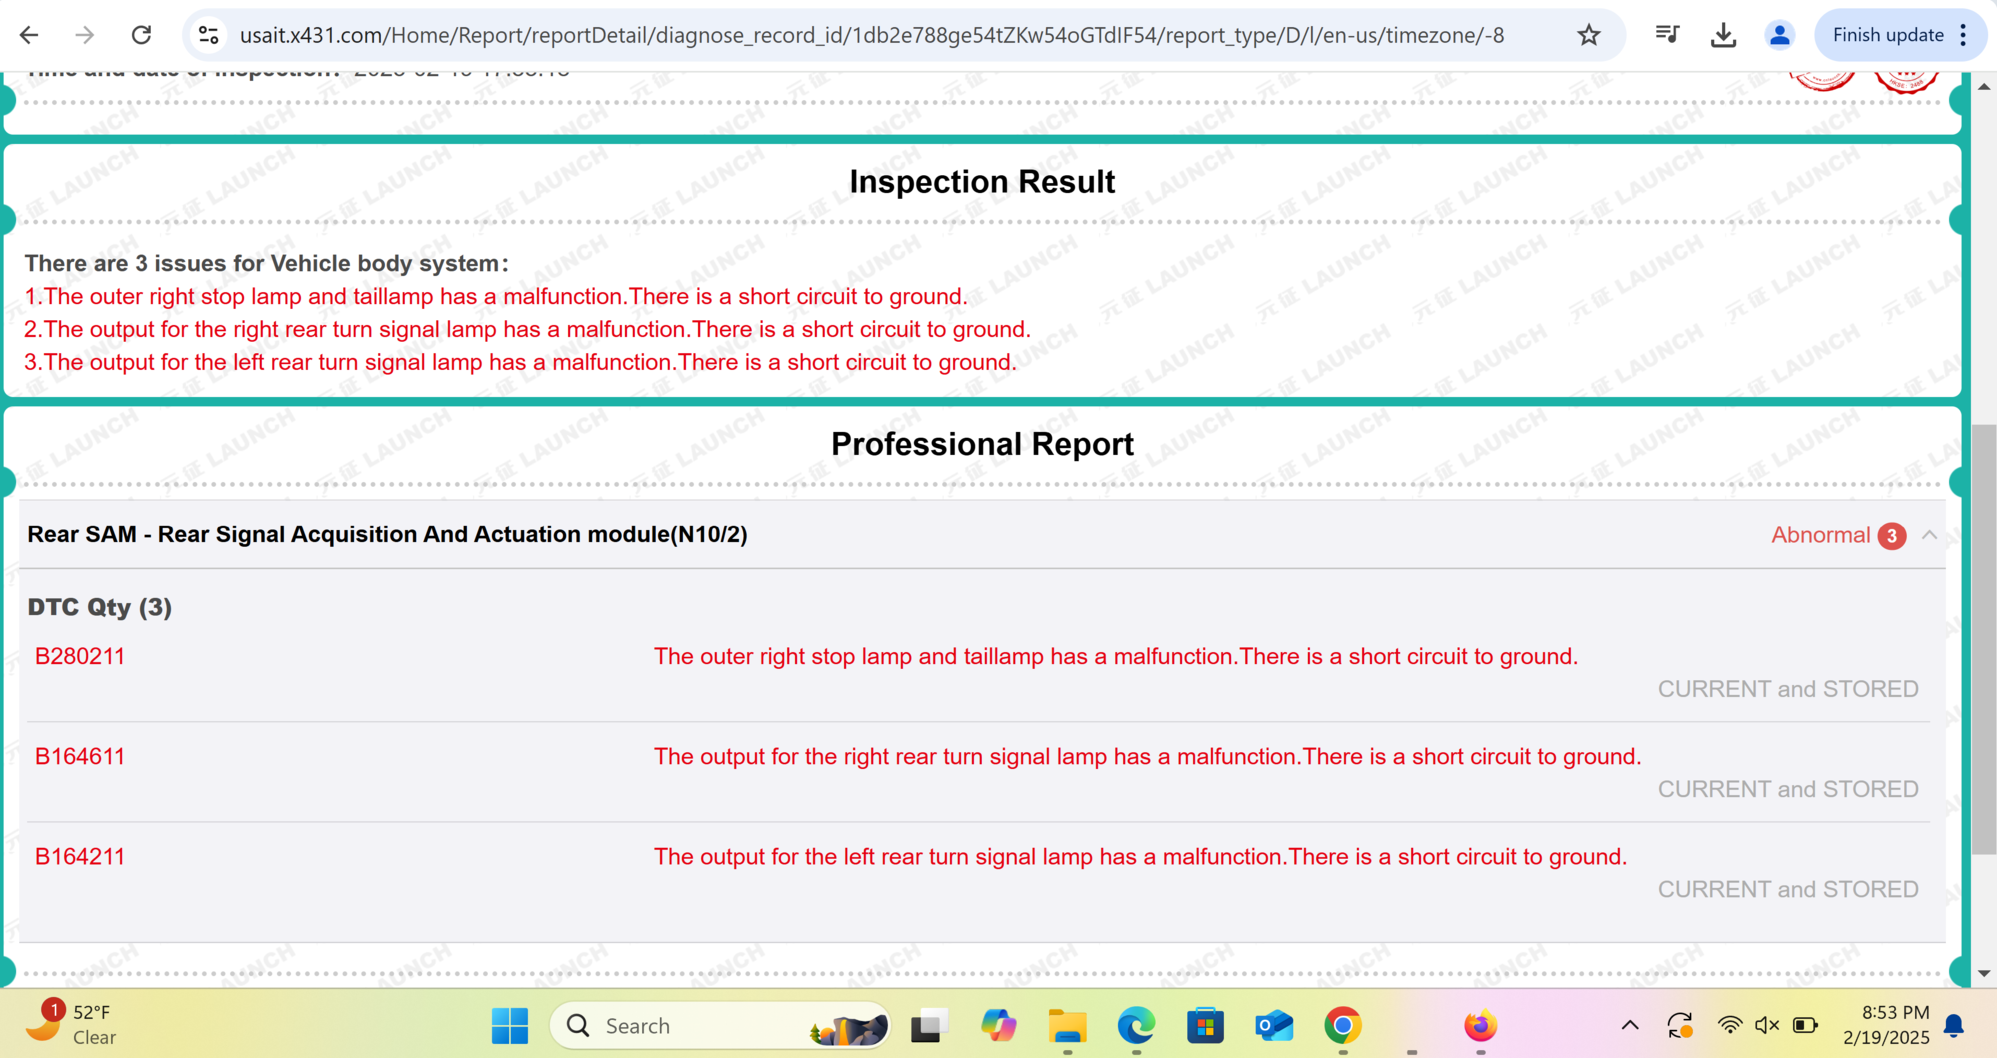
Task: Open File Explorer from the taskbar
Action: 1067,1025
